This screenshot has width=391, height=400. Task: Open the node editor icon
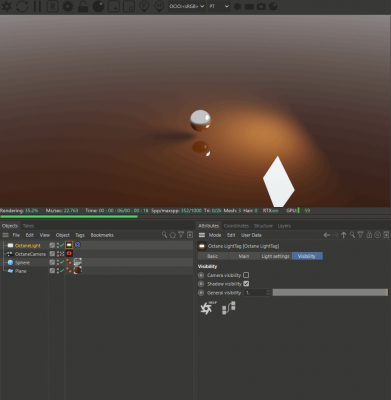229,308
